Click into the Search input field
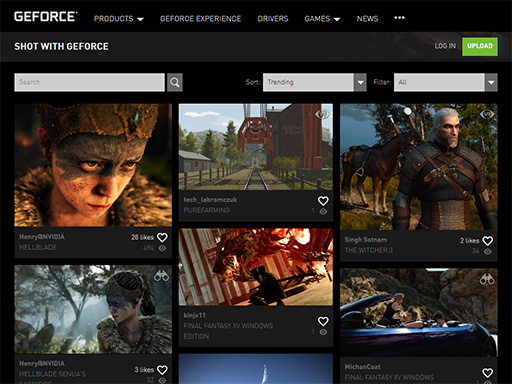 89,82
